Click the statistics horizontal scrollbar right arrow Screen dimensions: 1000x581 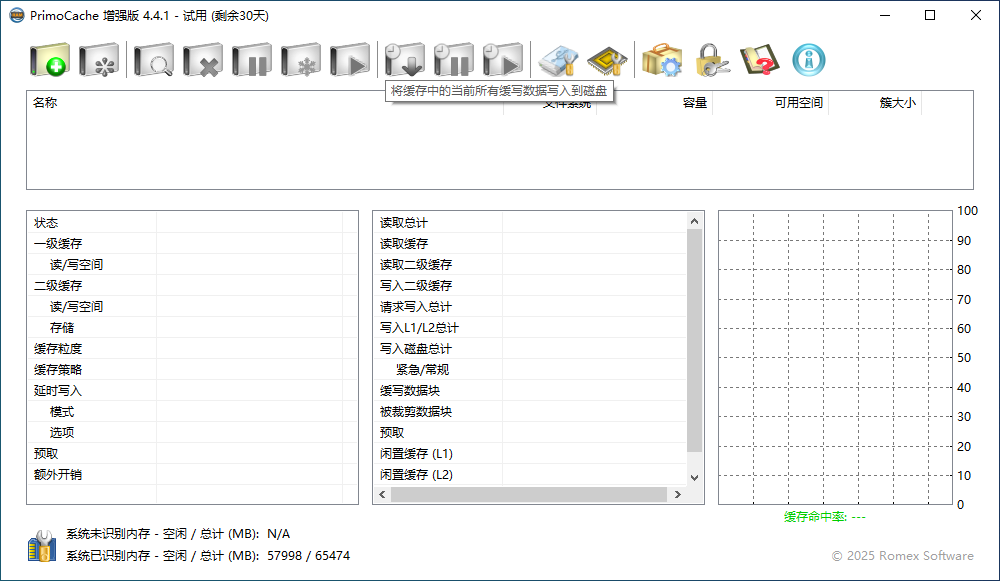tap(677, 495)
